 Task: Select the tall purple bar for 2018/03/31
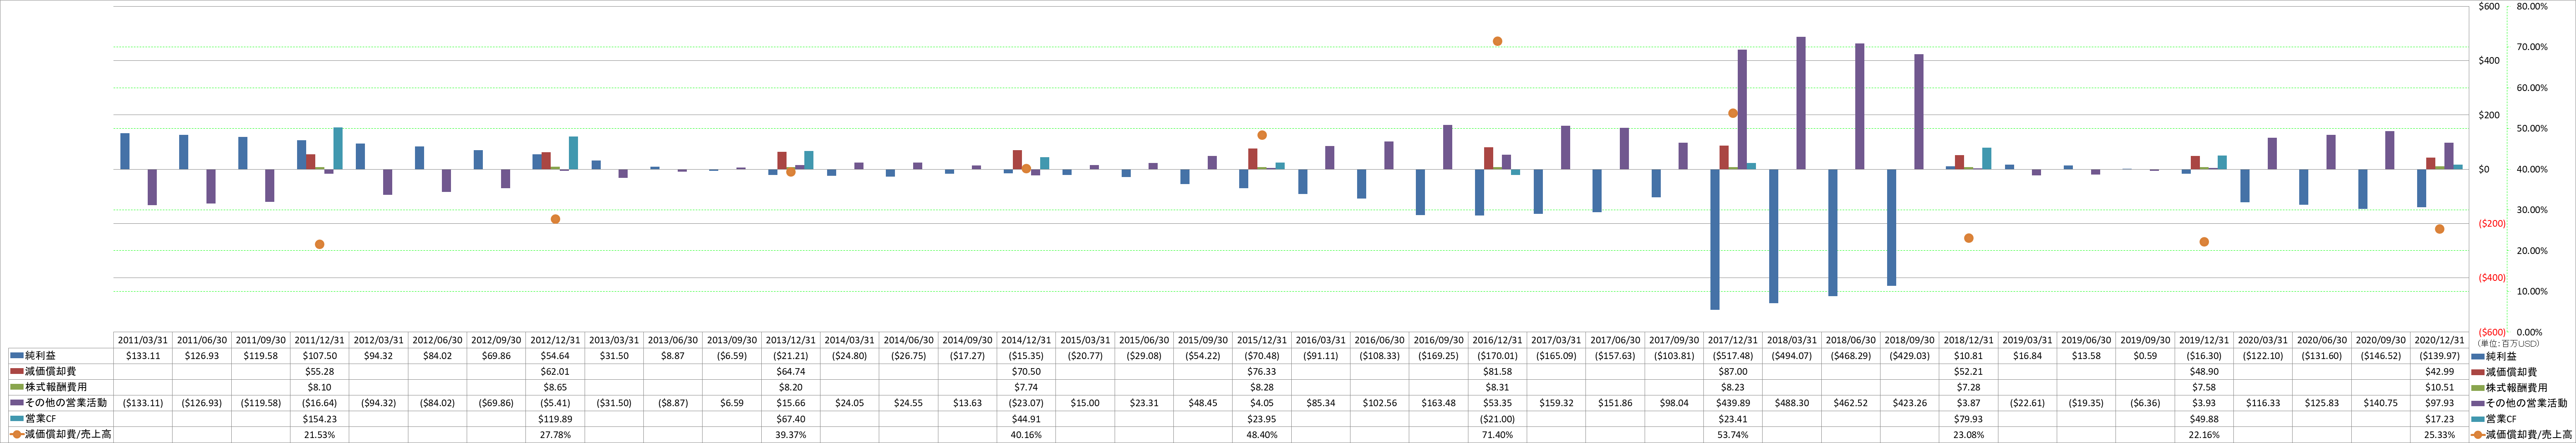1801,103
